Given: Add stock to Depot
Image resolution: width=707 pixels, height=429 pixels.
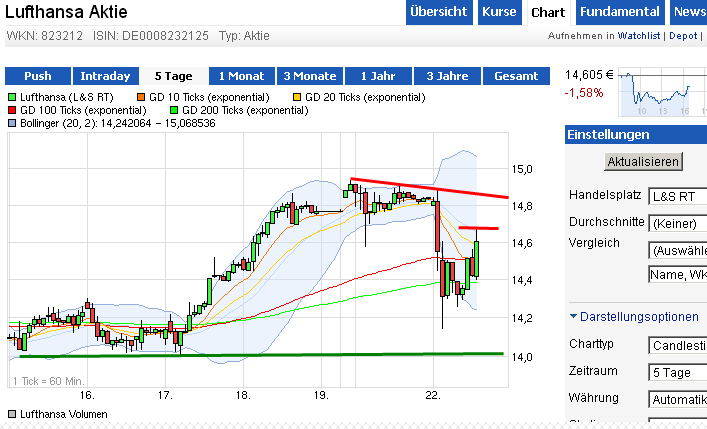Looking at the screenshot, I should click(683, 36).
